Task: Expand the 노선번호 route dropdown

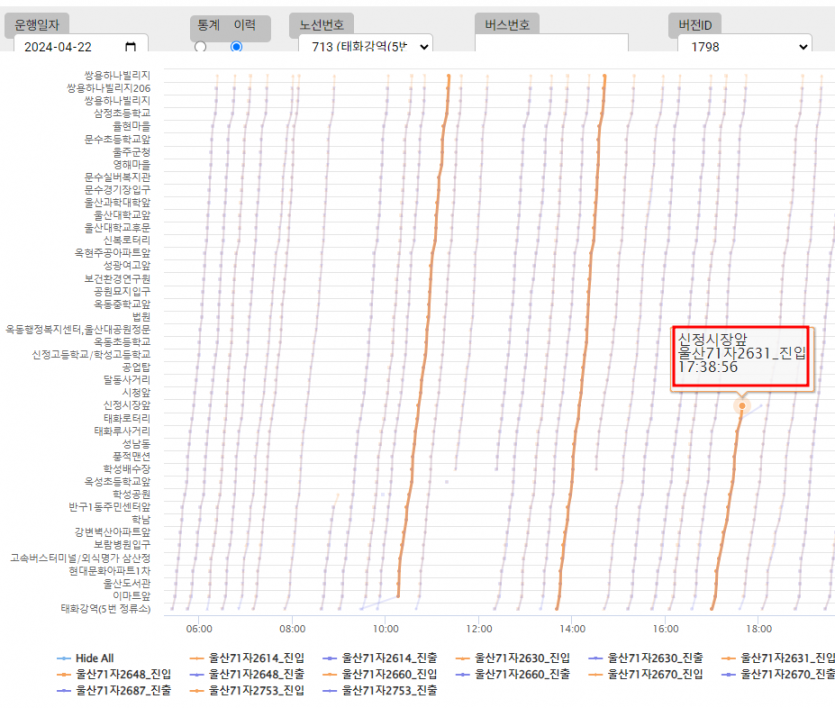Action: (x=365, y=47)
